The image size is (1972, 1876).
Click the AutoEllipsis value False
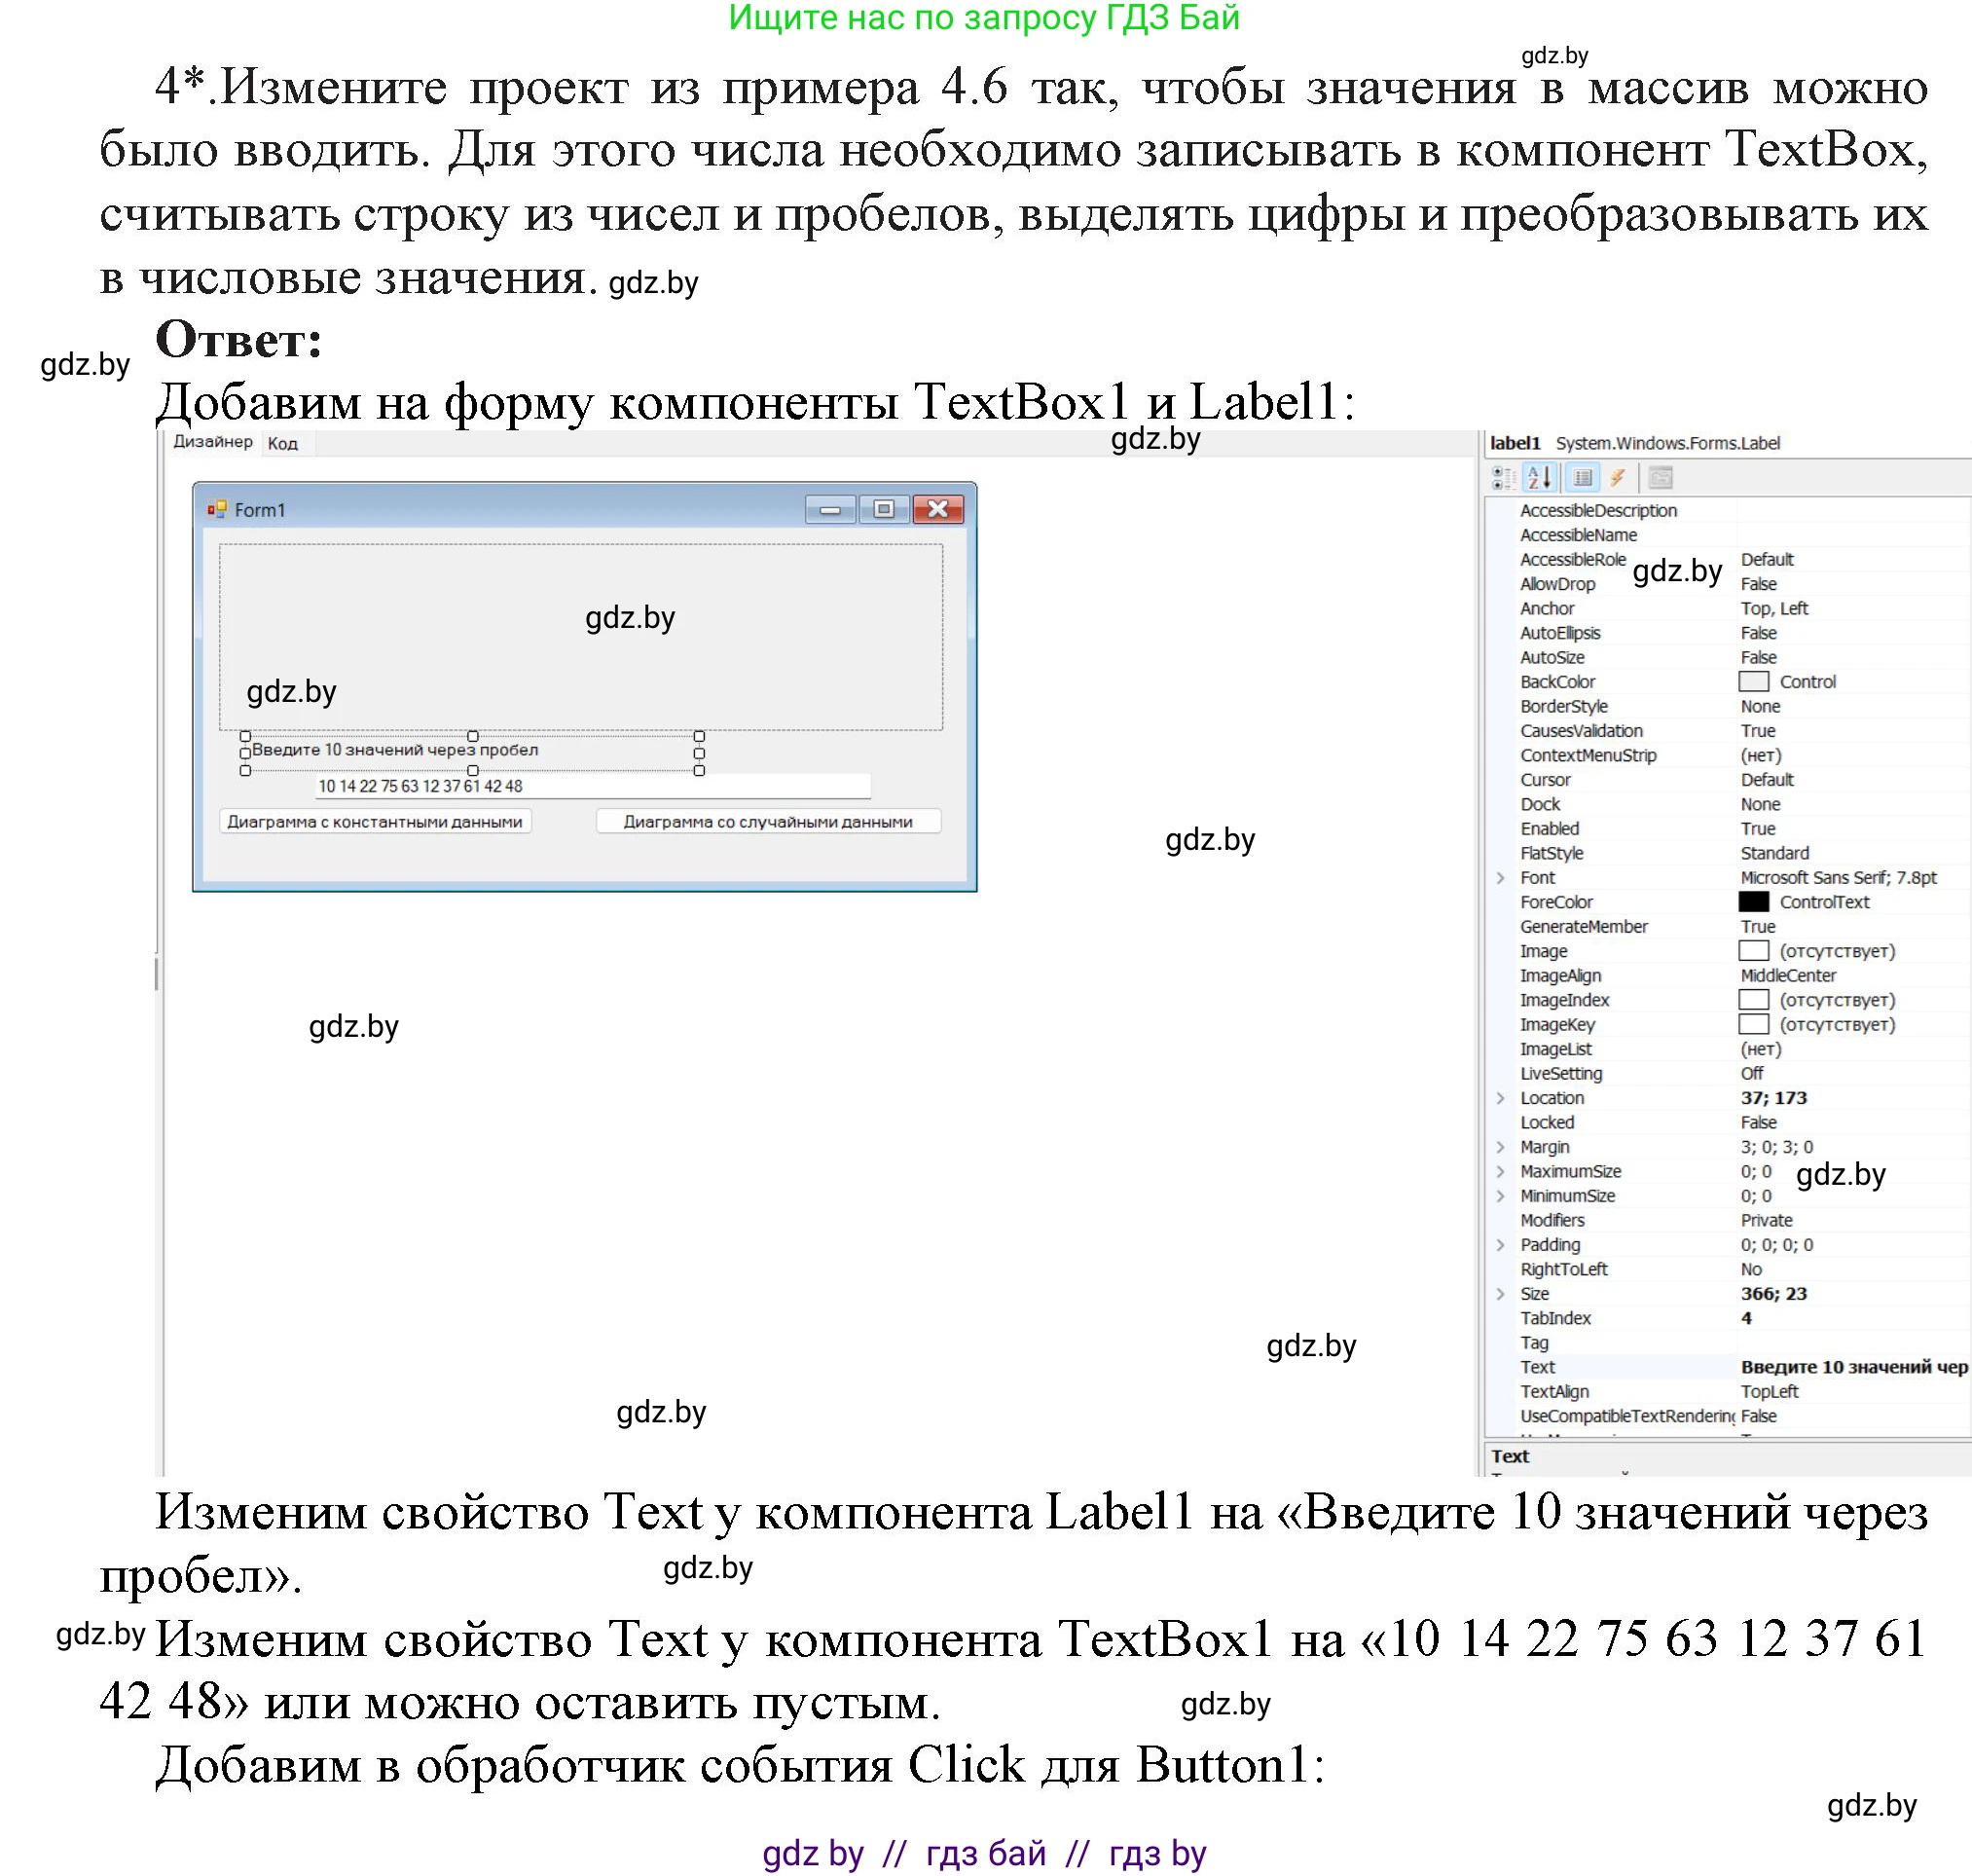click(1758, 633)
